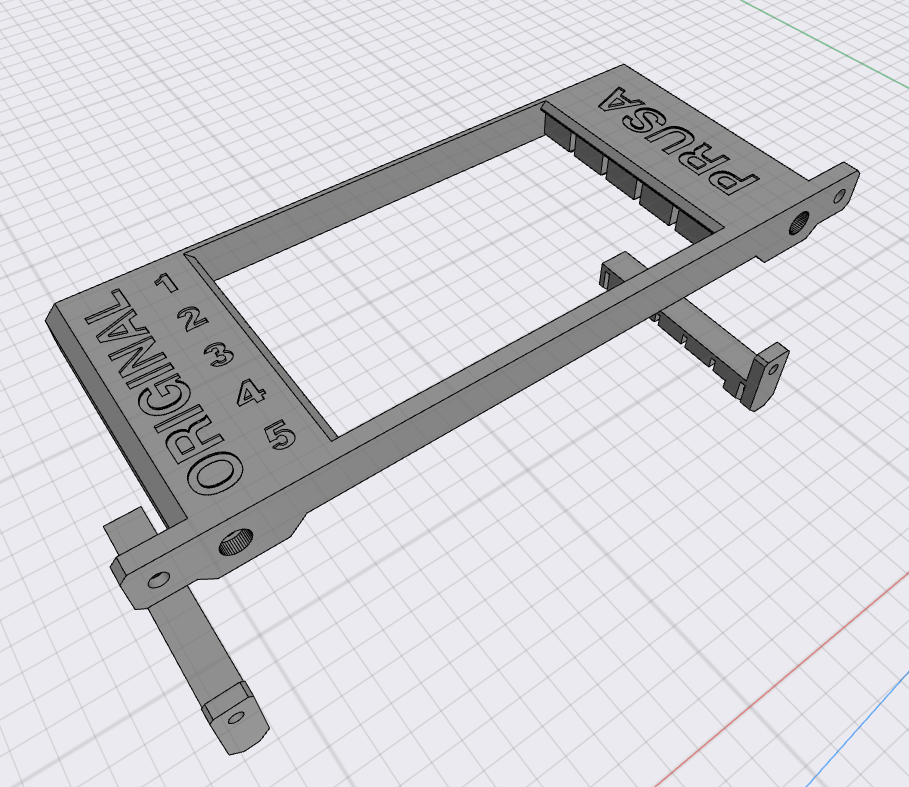Click the small hole at the frame's bottom-left tip
Image resolution: width=909 pixels, height=787 pixels.
coord(157,579)
